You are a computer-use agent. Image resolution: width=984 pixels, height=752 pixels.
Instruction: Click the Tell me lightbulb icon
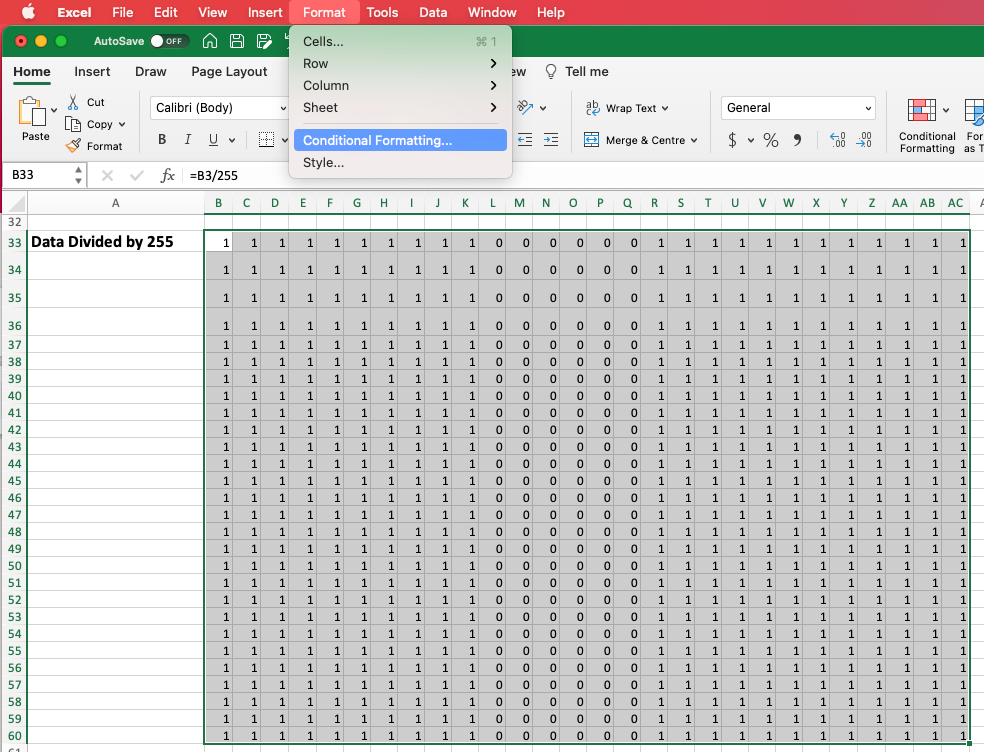[550, 72]
